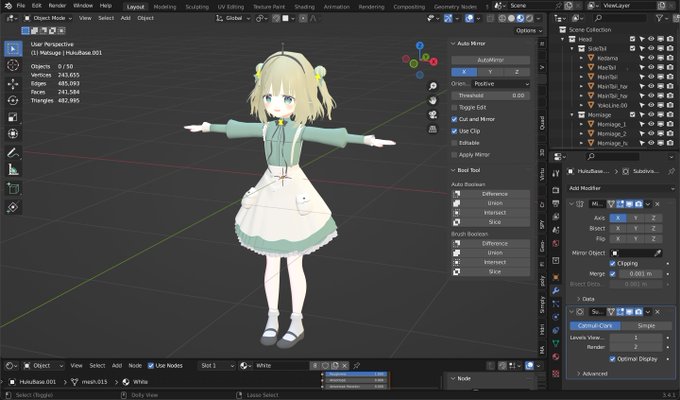Viewport: 680px width, 400px height.
Task: Click the viewport gizmo Z axis
Action: (x=419, y=45)
